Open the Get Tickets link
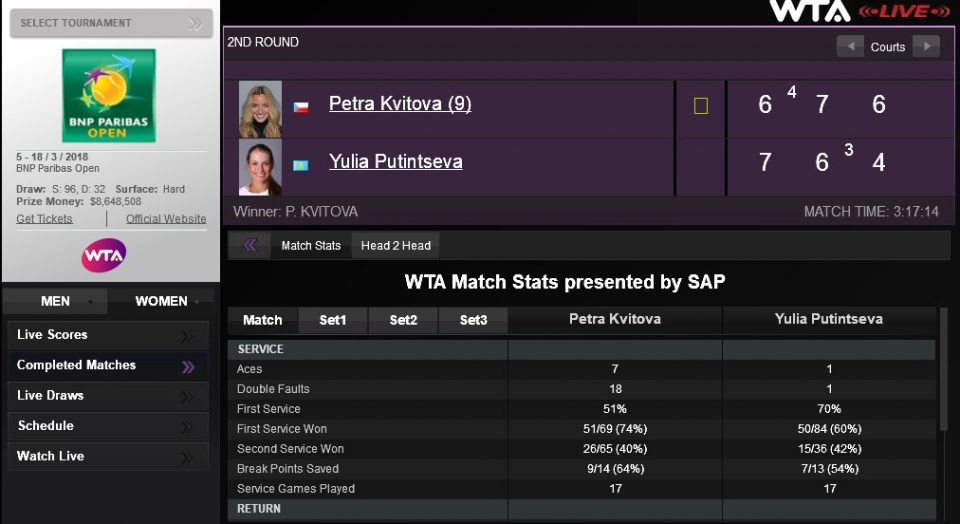Viewport: 960px width, 524px height. pos(44,219)
